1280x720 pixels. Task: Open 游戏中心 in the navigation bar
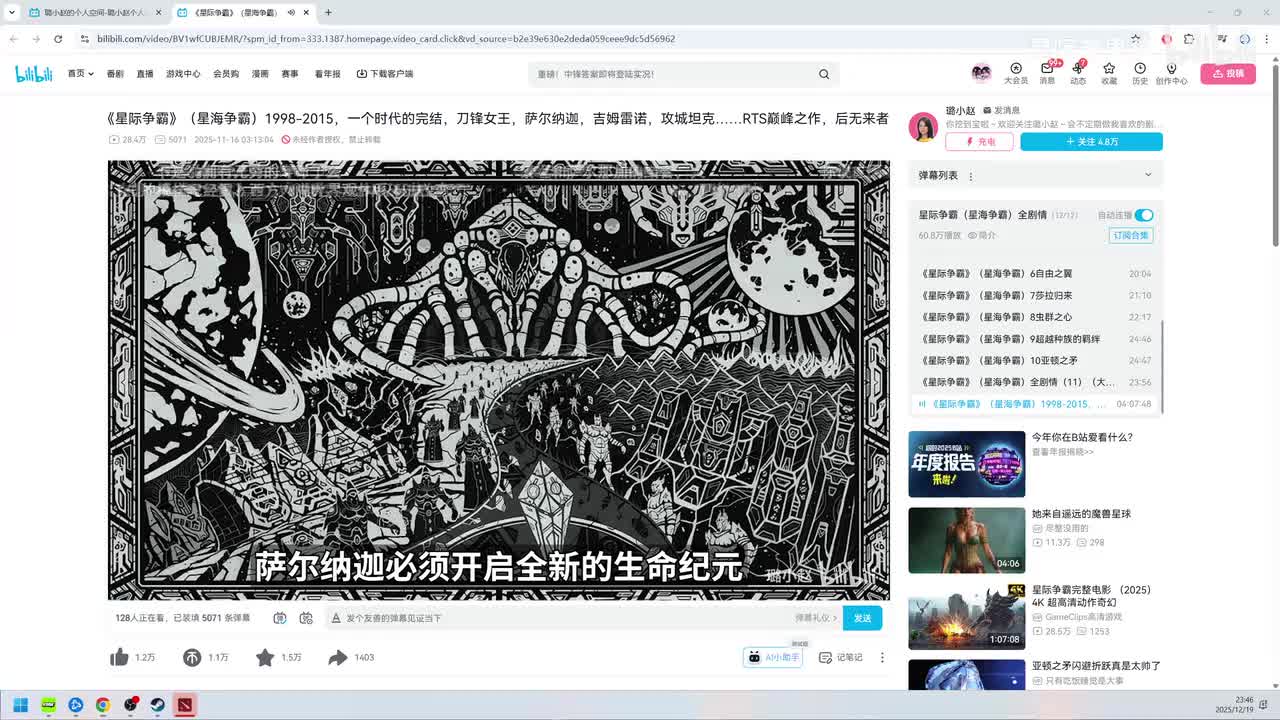[x=183, y=74]
